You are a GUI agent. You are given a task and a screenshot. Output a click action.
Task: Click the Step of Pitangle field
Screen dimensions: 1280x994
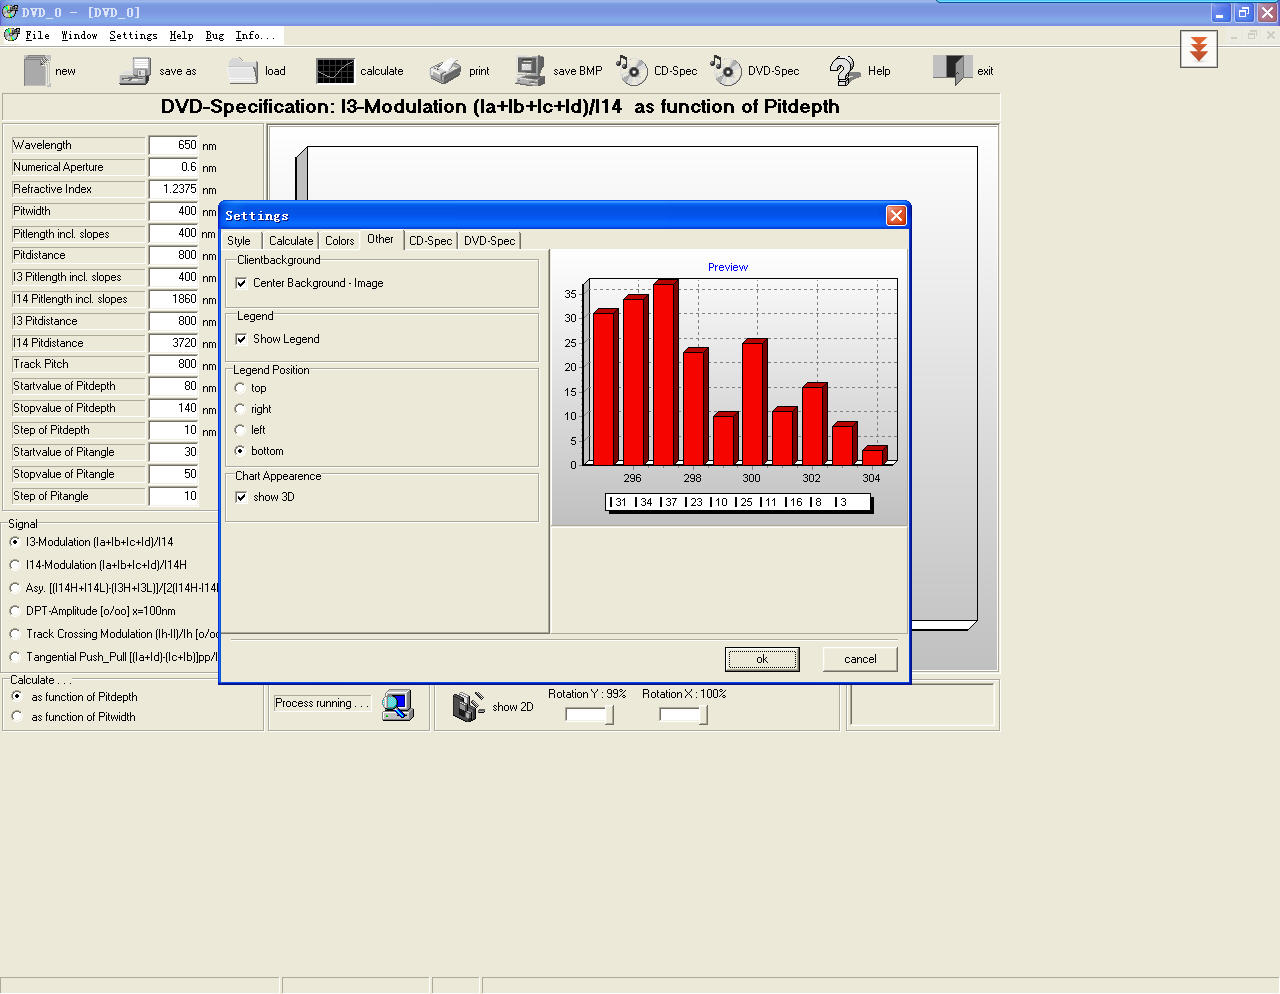point(174,496)
